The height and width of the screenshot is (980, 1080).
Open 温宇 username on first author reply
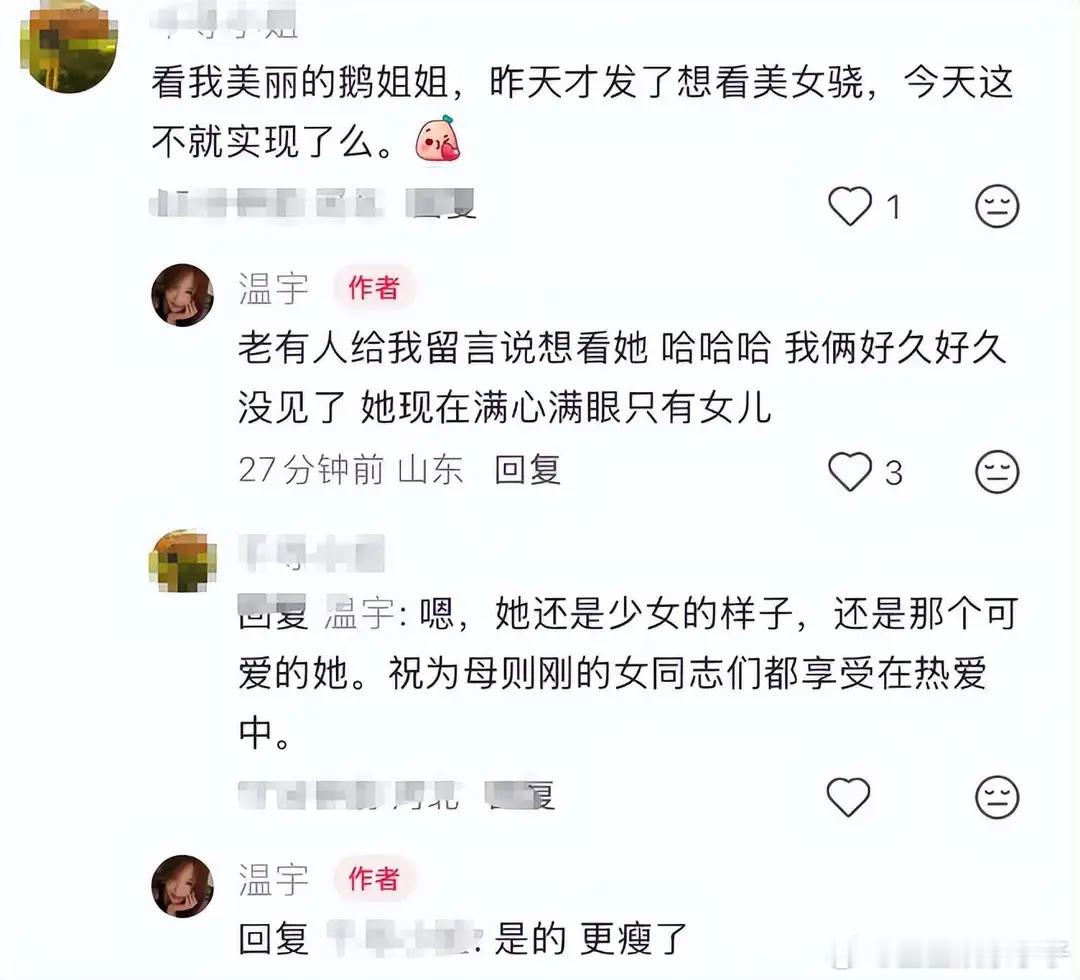[273, 288]
